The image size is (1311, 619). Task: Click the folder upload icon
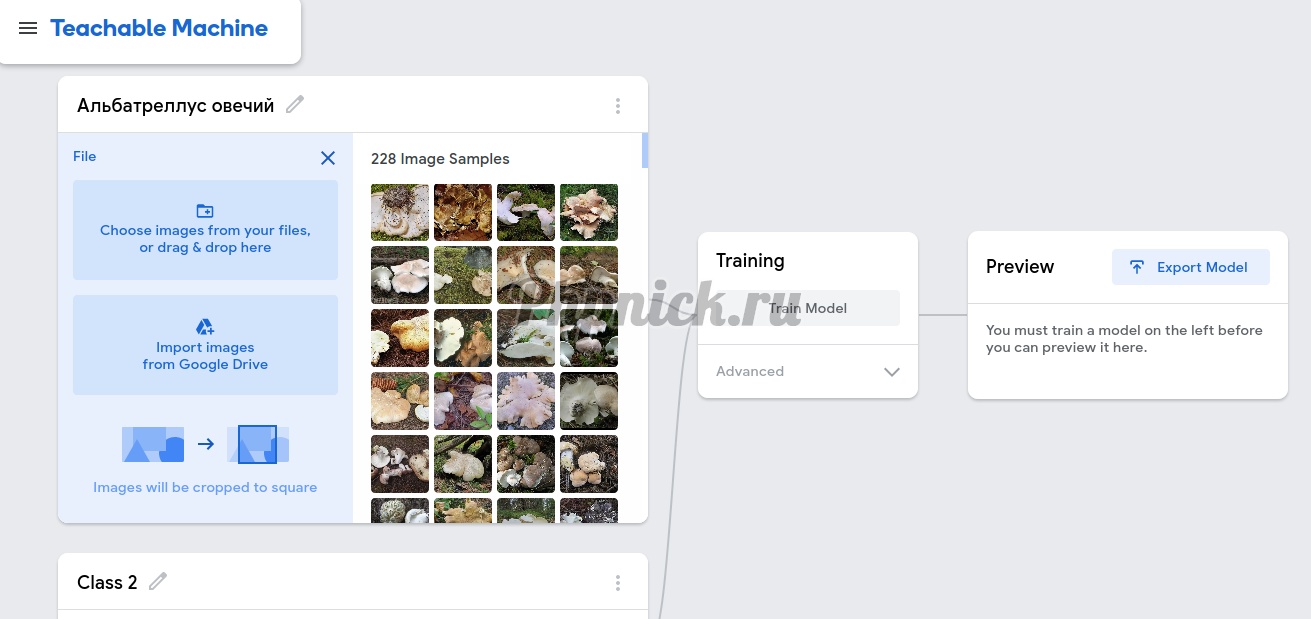tap(205, 211)
